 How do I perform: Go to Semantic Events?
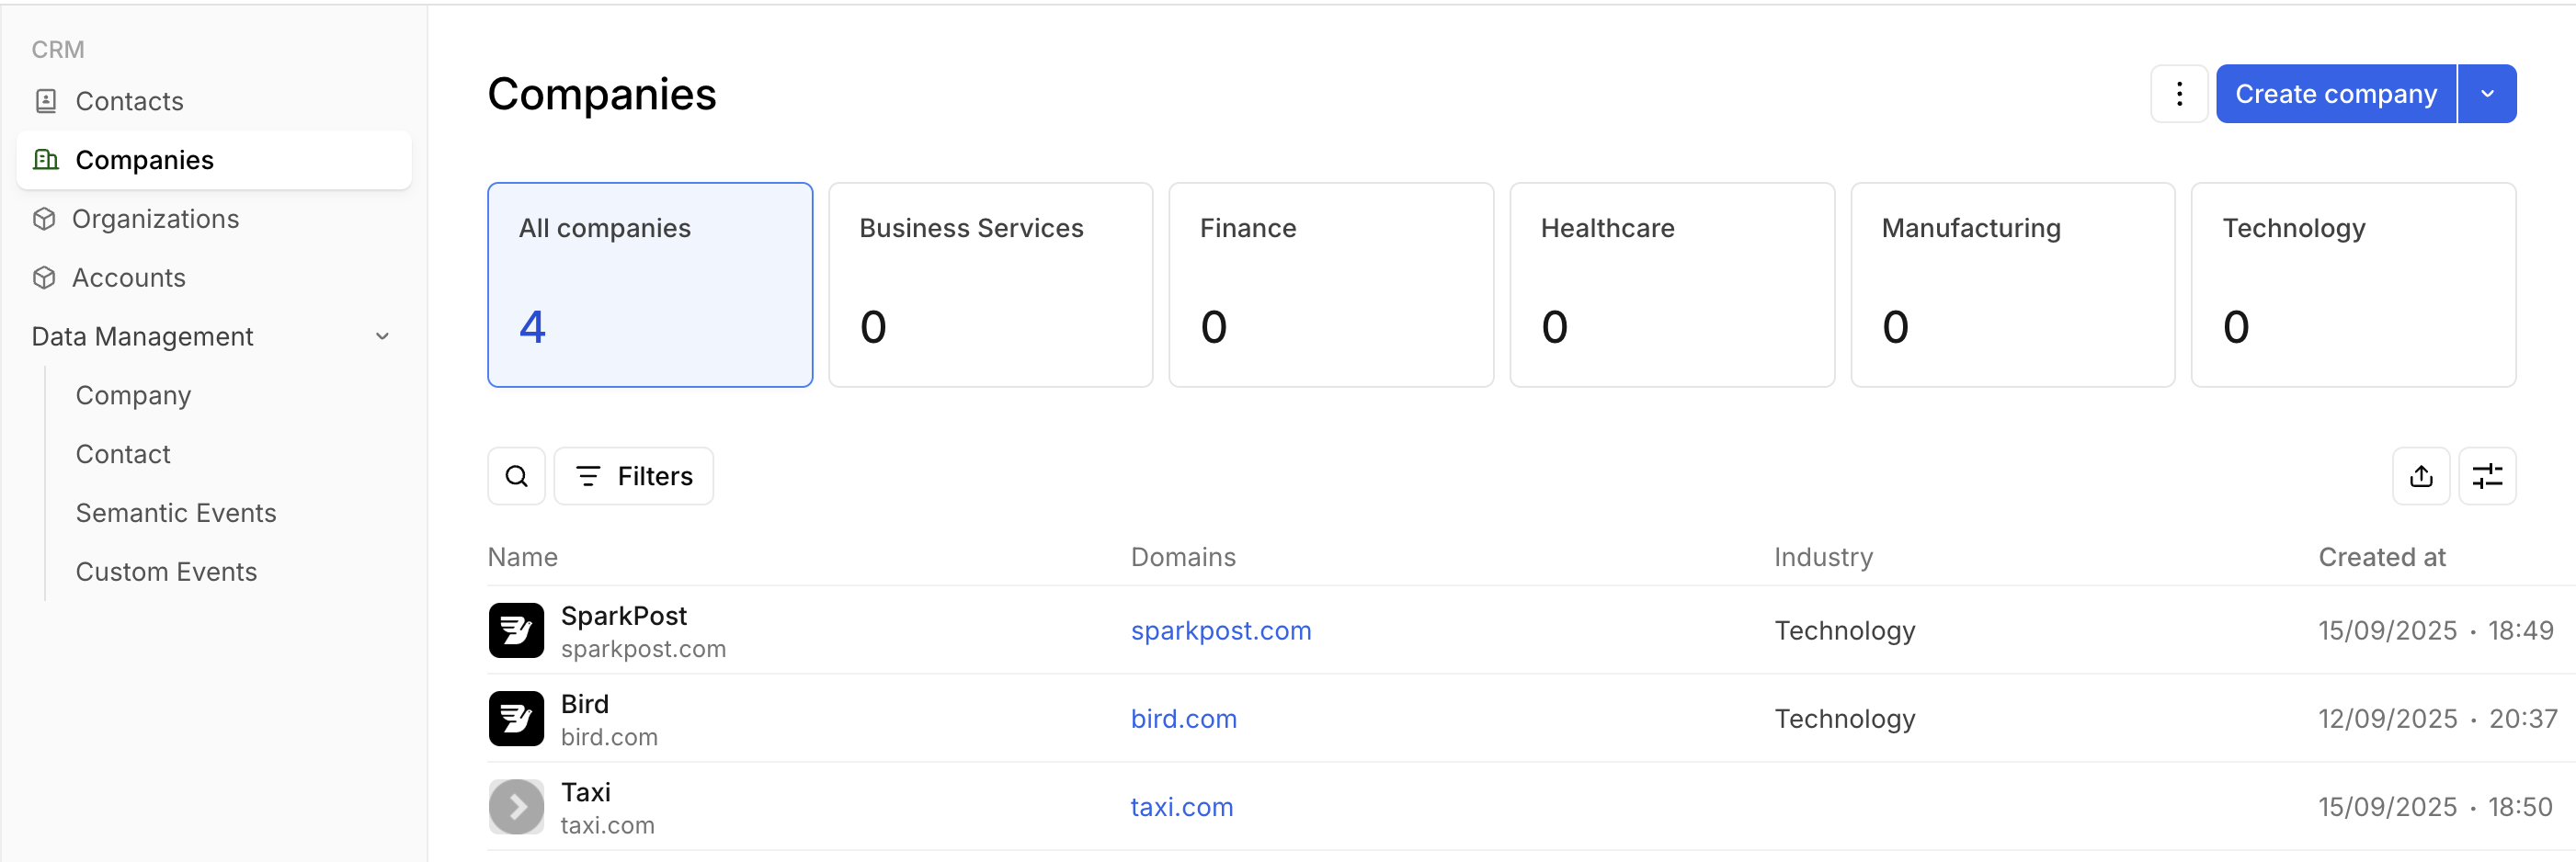tap(176, 513)
